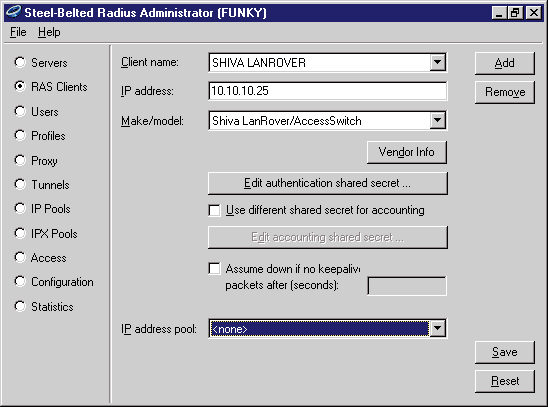Click the Steel-Belted Radius title bar icon
The height and width of the screenshot is (407, 548).
(x=14, y=13)
